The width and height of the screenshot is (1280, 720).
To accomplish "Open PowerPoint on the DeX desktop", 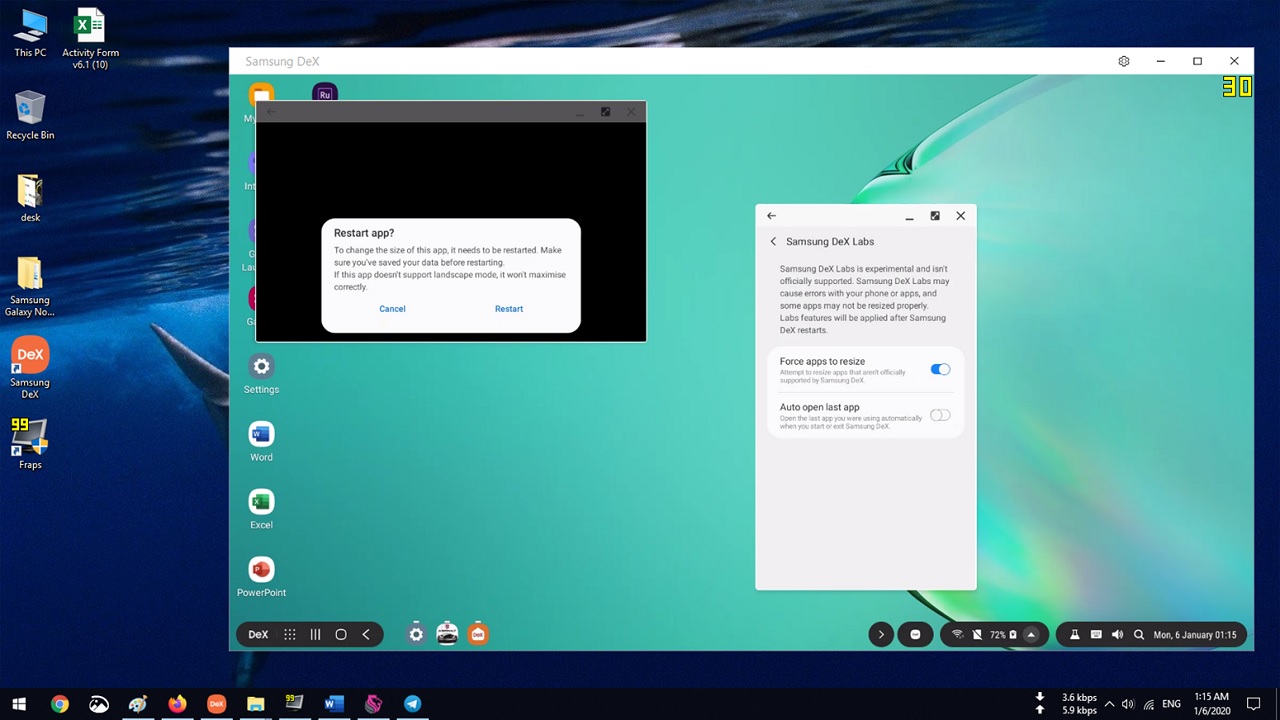I will tap(261, 577).
